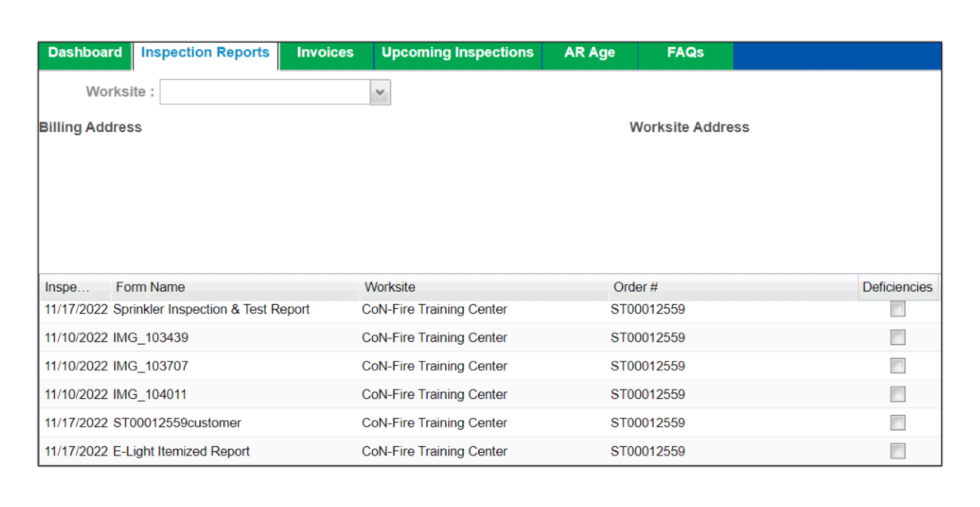Viewport: 980px width, 507px height.
Task: Mark Deficiencies for ST00012559customer row
Action: [897, 423]
